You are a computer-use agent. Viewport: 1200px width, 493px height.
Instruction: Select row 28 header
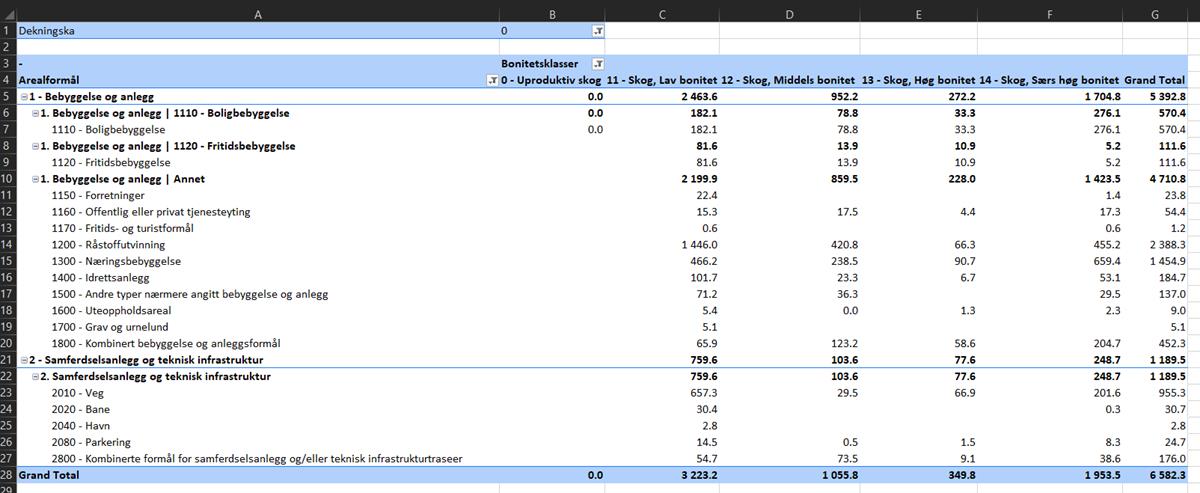click(8, 475)
